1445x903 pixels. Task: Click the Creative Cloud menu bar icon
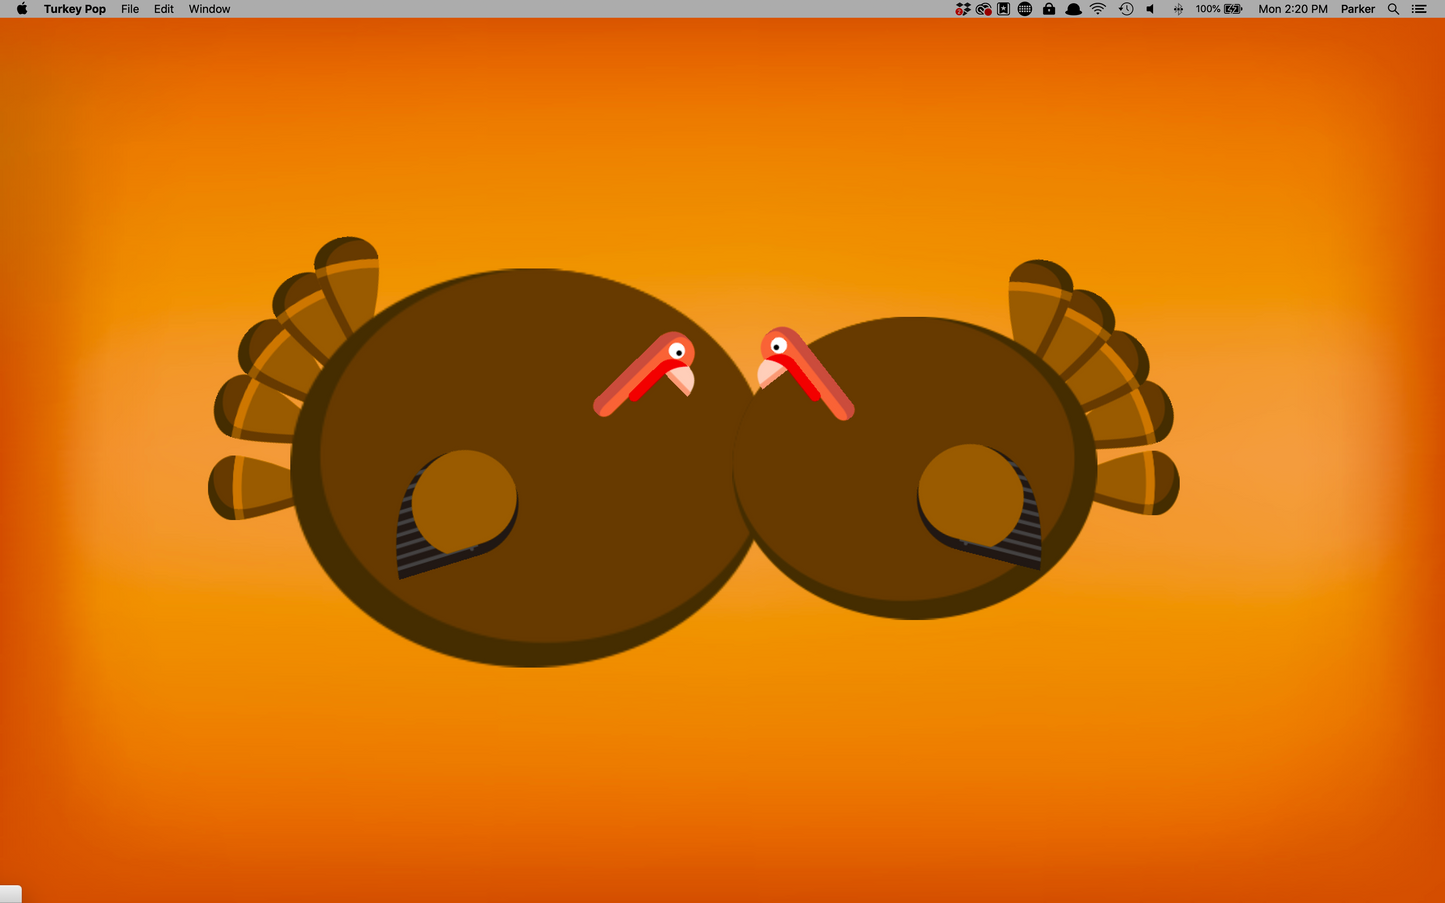pyautogui.click(x=983, y=9)
